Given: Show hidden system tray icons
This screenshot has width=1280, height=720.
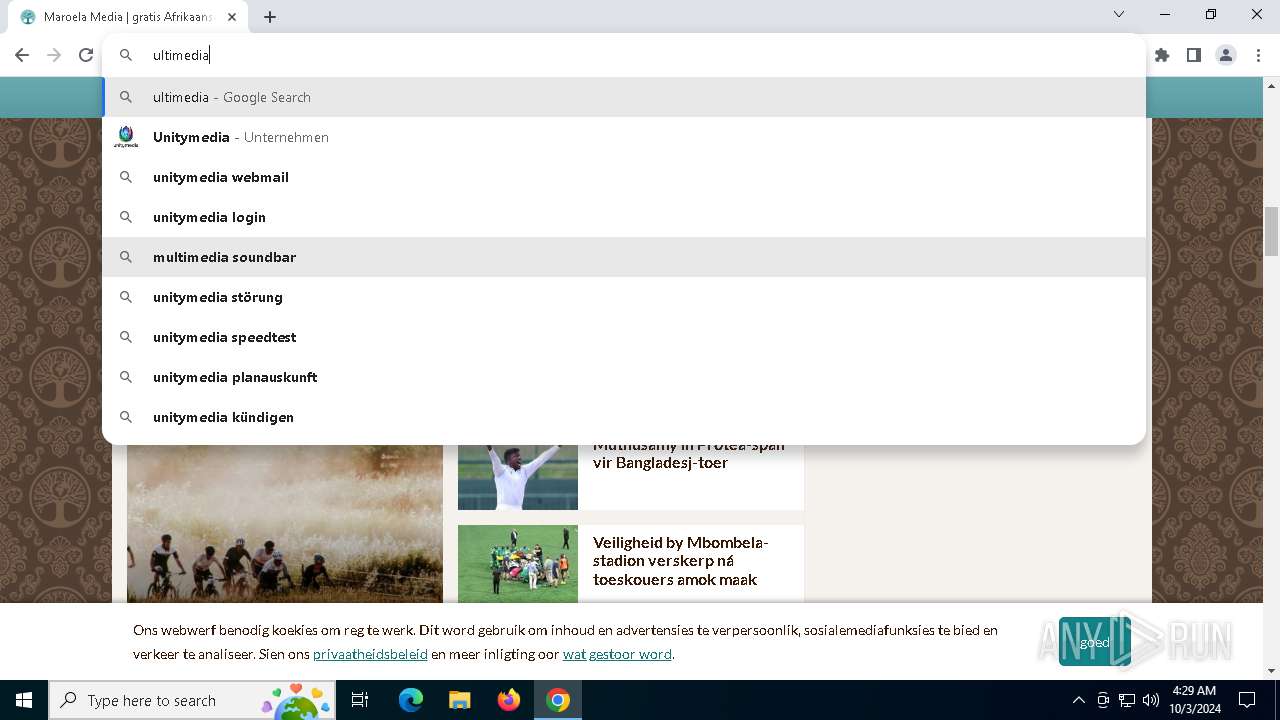Looking at the screenshot, I should click(x=1078, y=700).
